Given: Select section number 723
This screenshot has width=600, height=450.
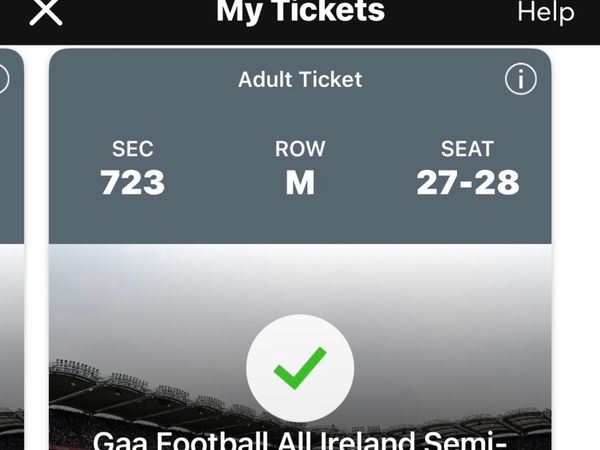Looking at the screenshot, I should (x=132, y=182).
